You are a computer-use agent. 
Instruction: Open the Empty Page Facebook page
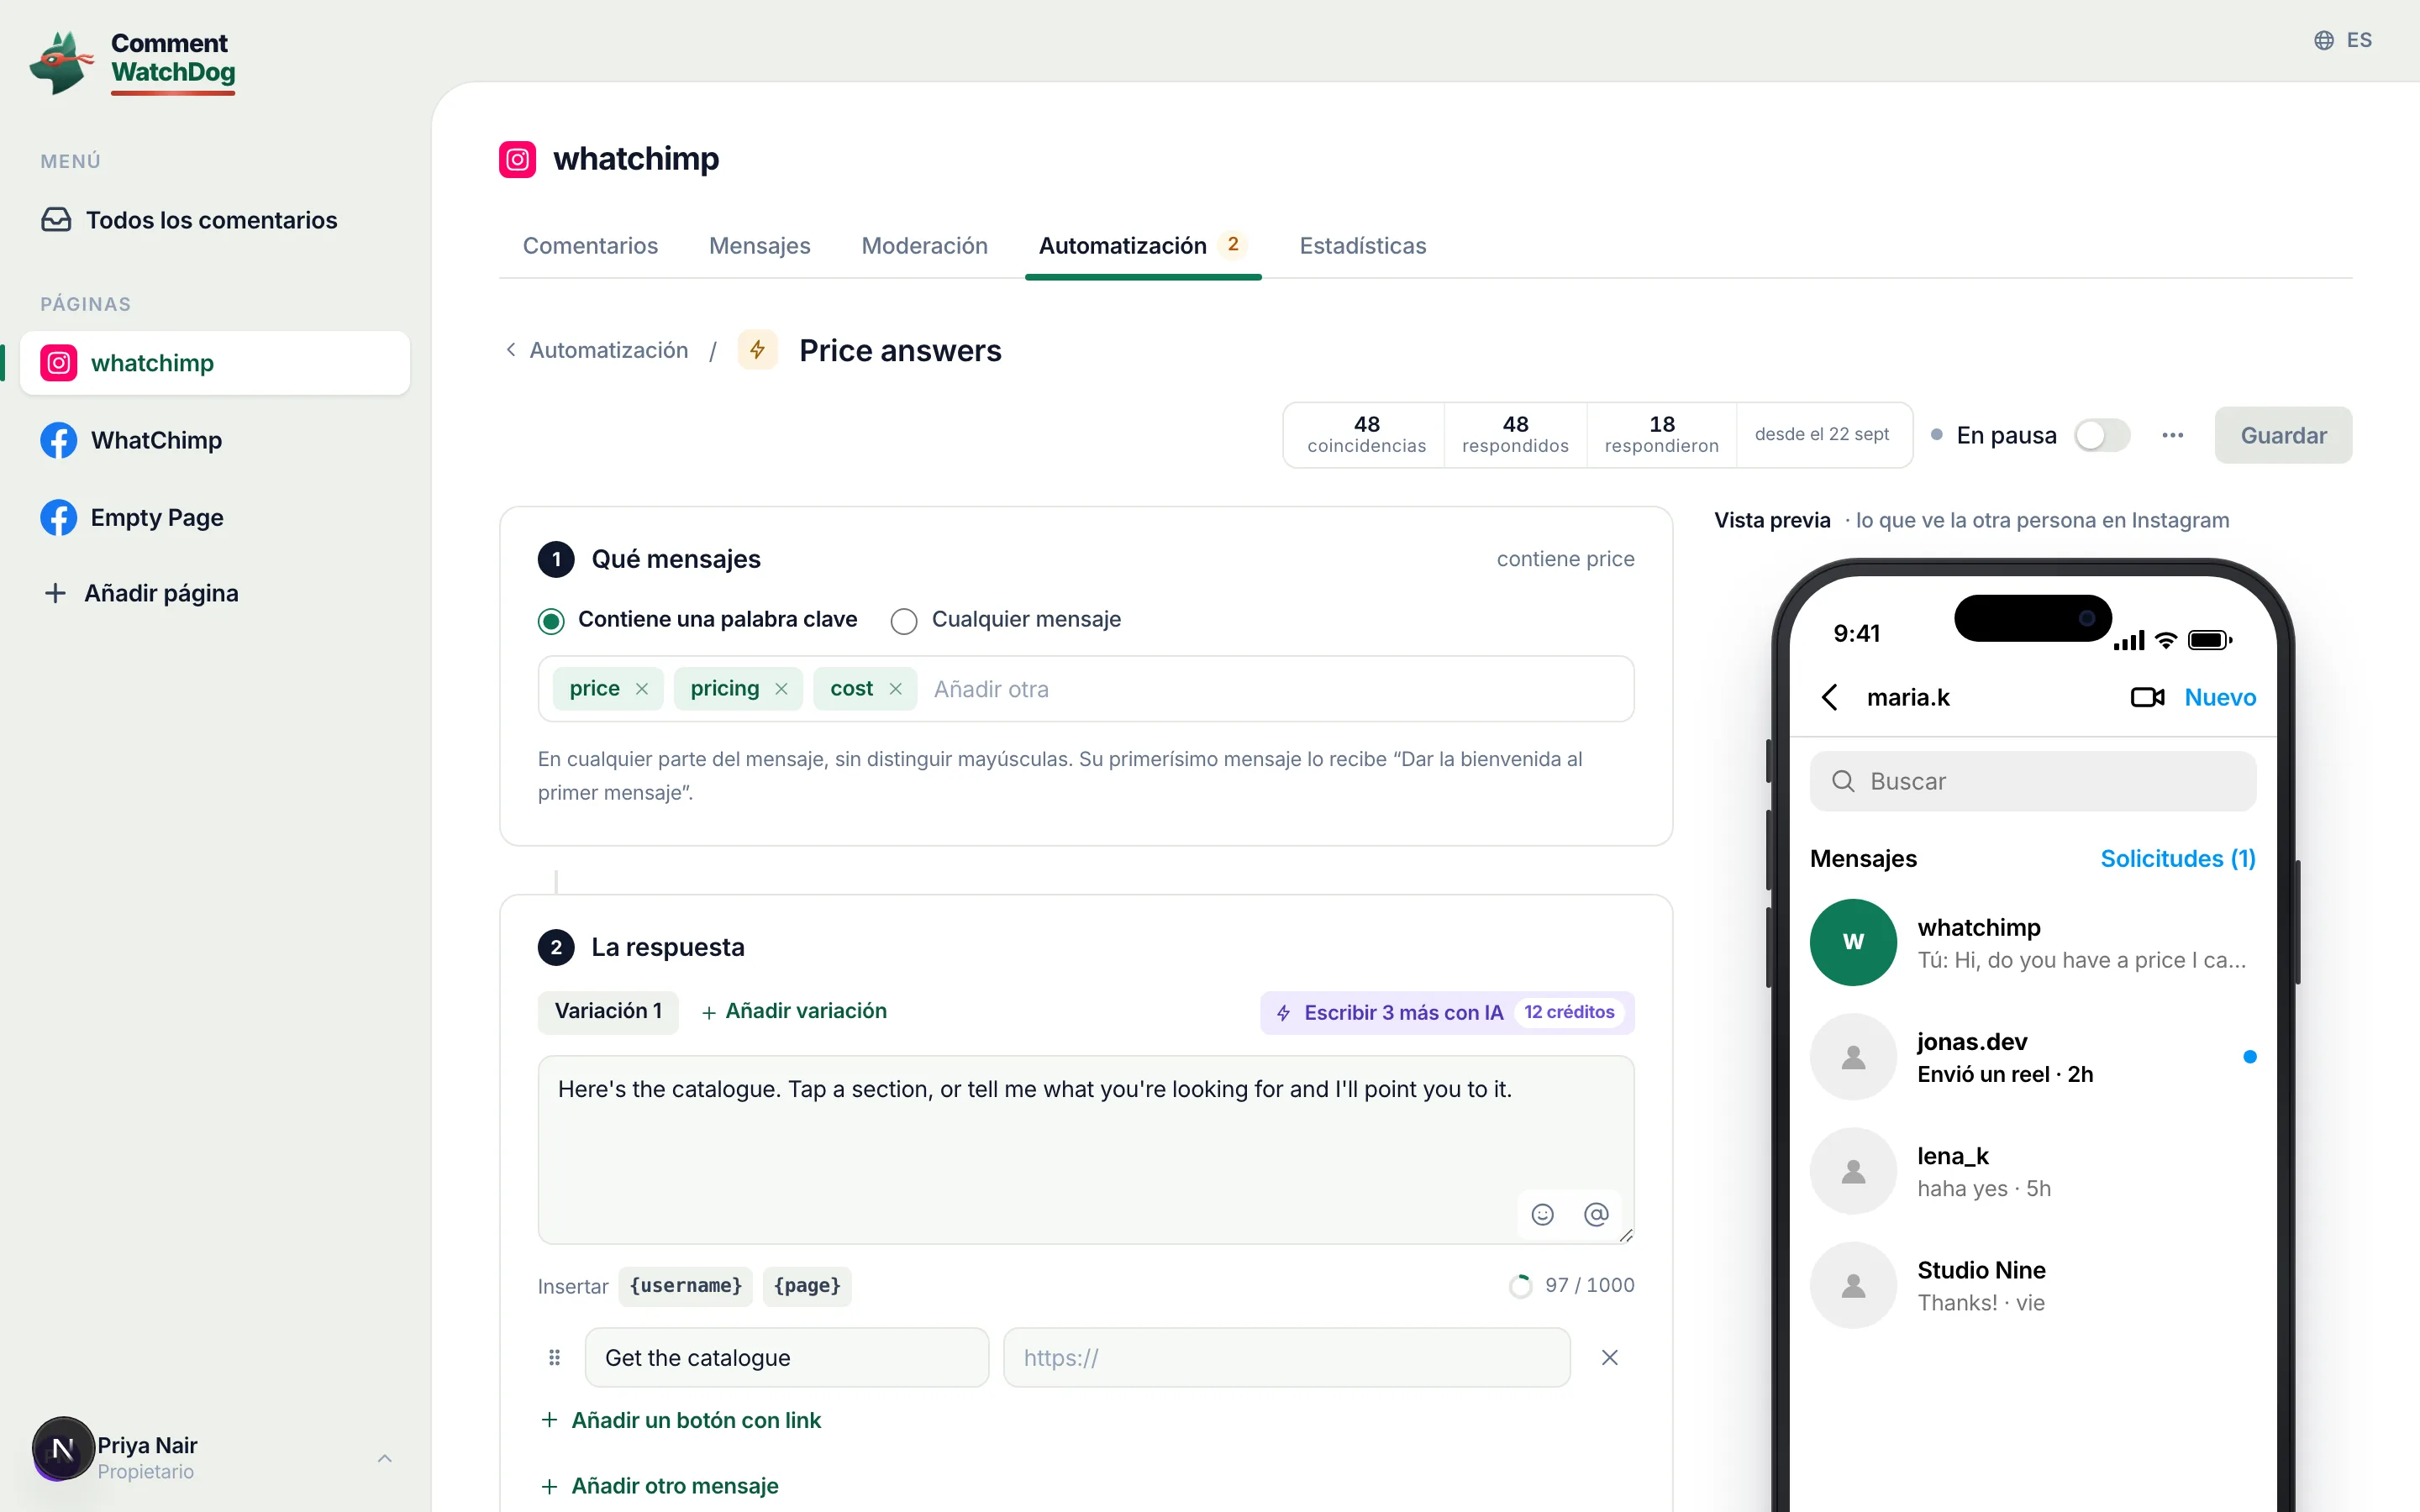pyautogui.click(x=215, y=517)
